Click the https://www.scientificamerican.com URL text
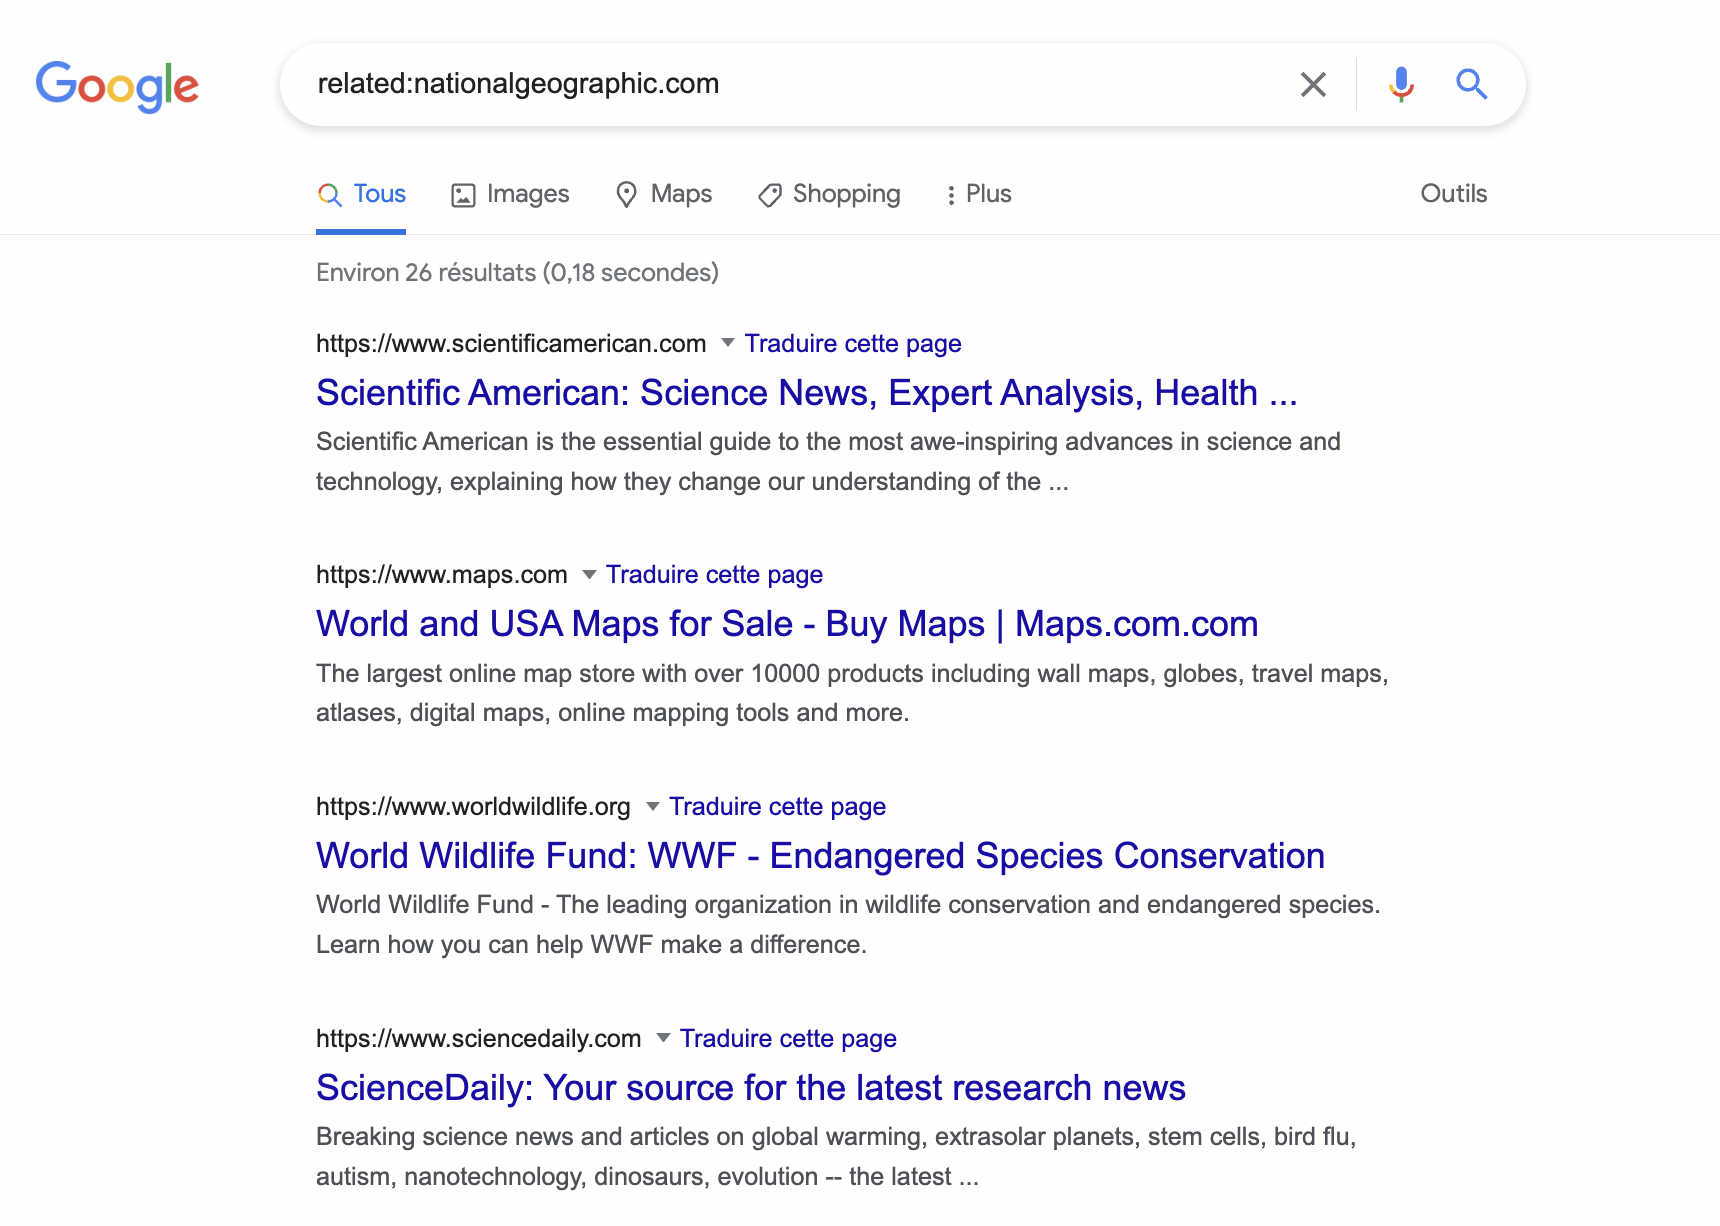 [511, 344]
